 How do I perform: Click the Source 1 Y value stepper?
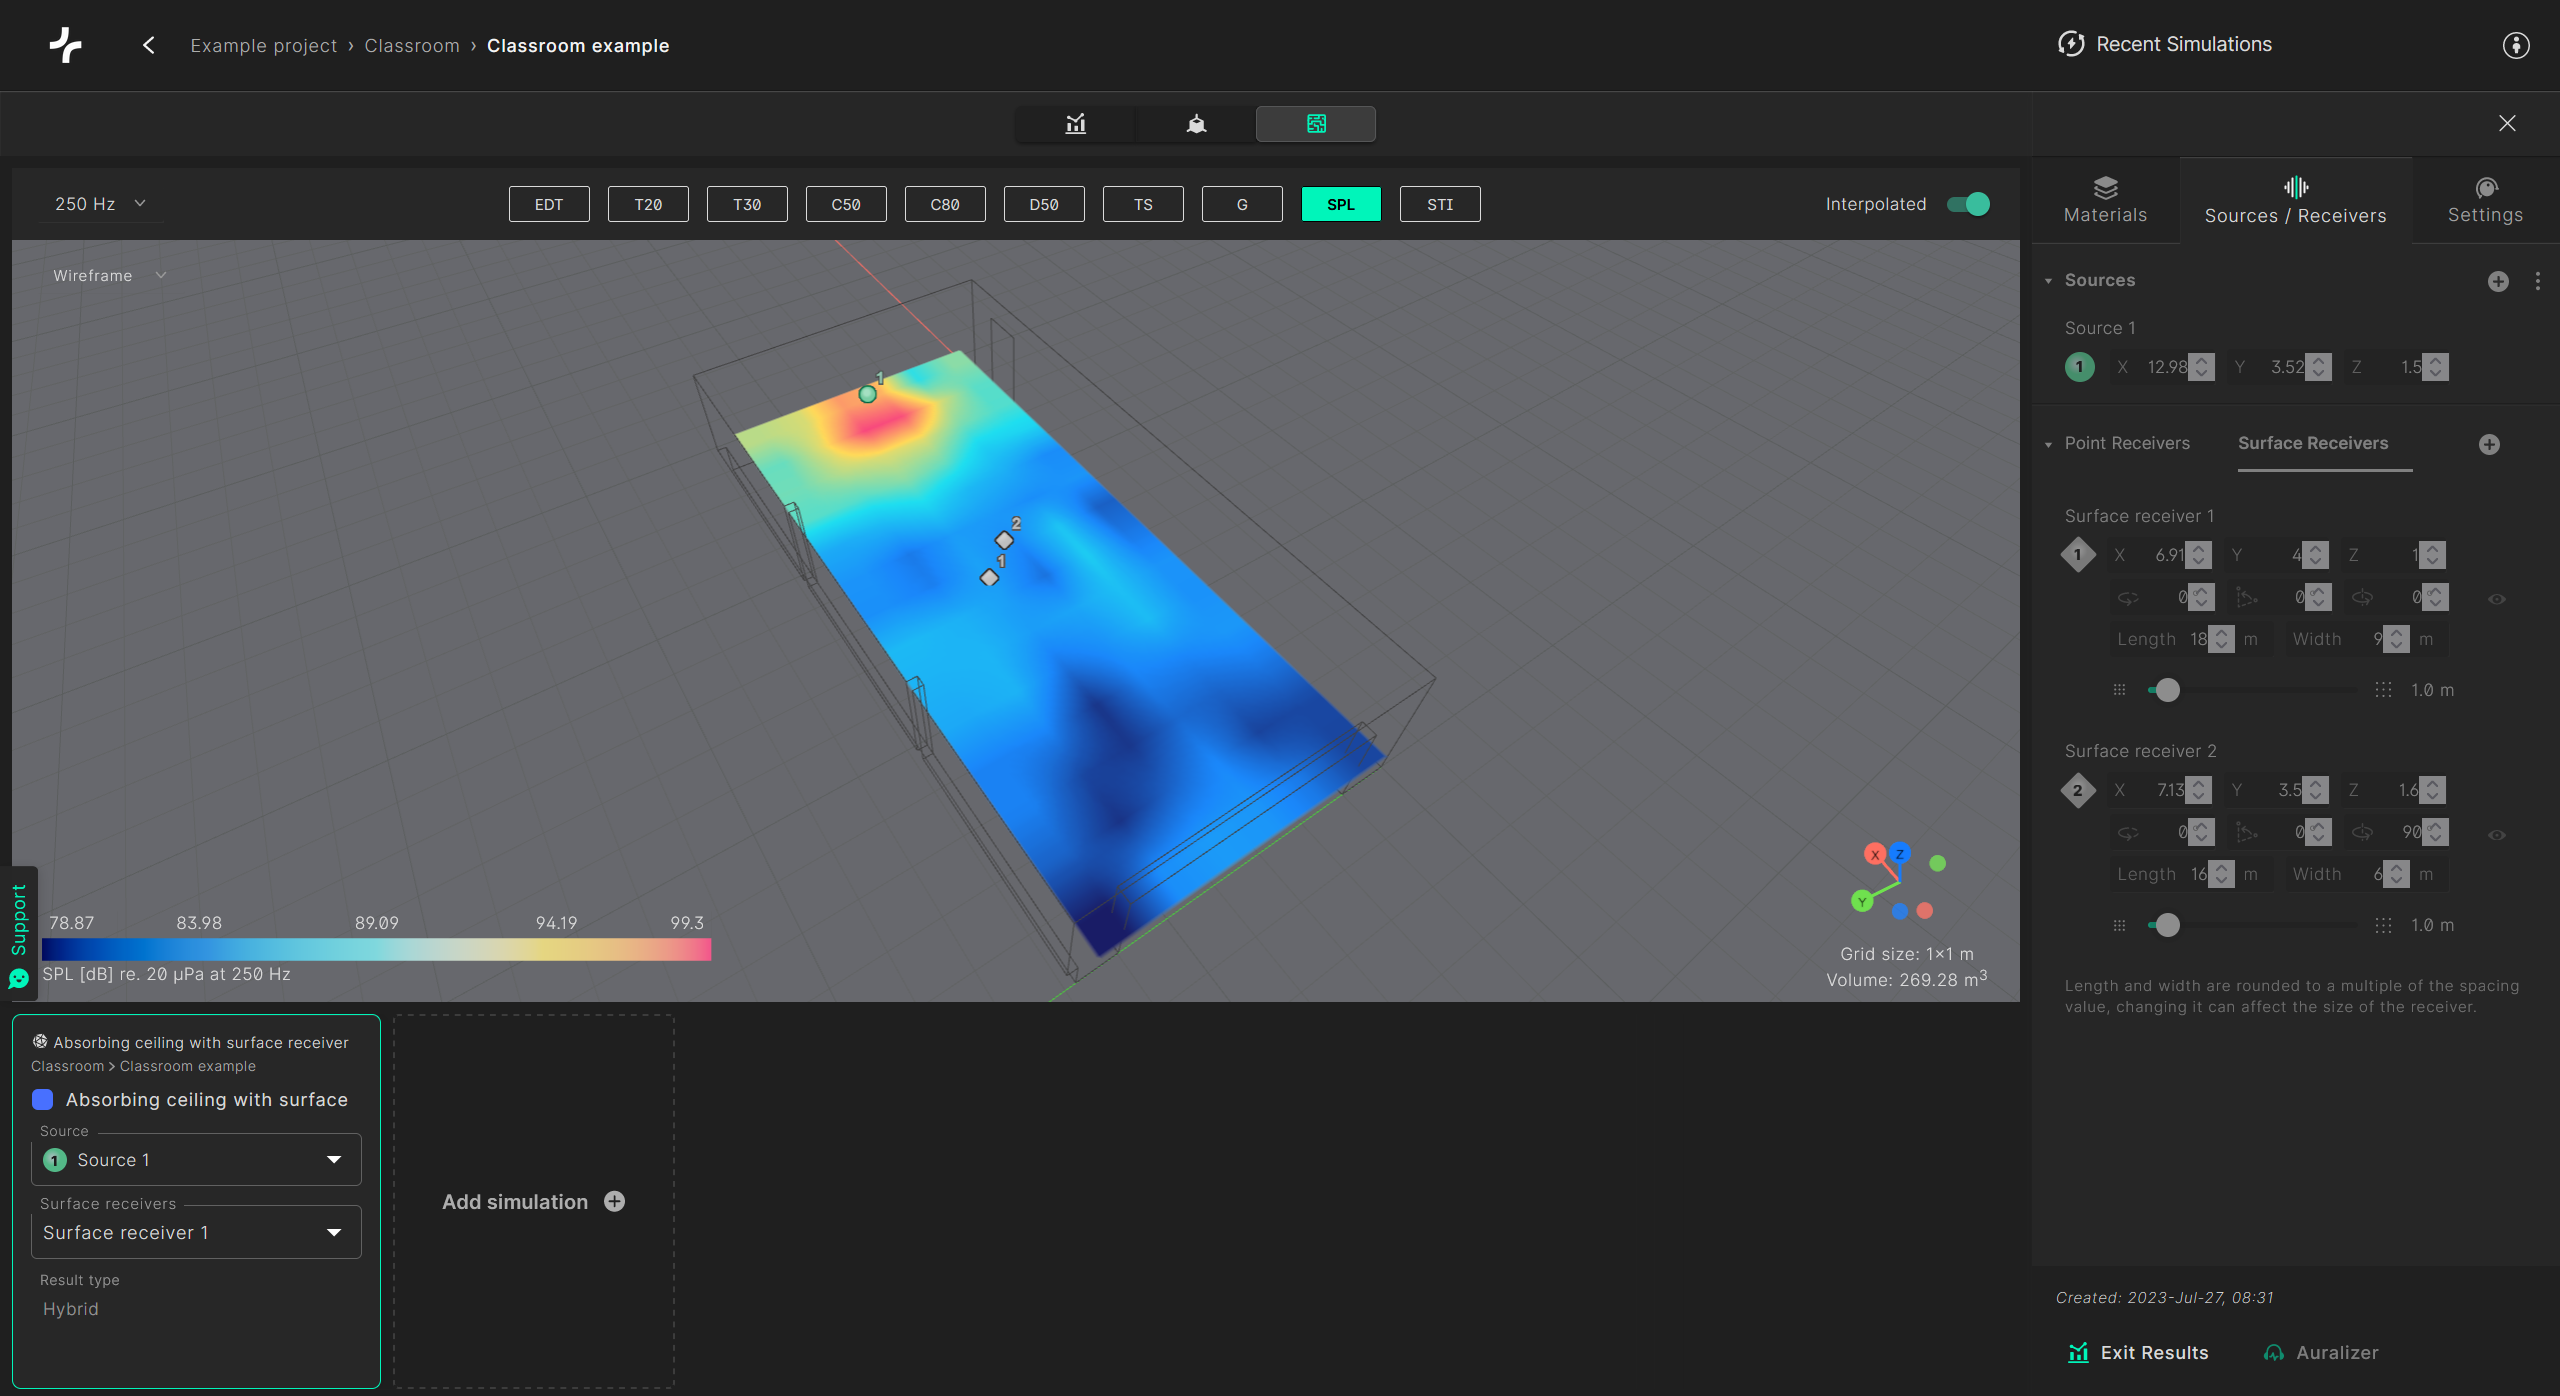pyautogui.click(x=2320, y=367)
